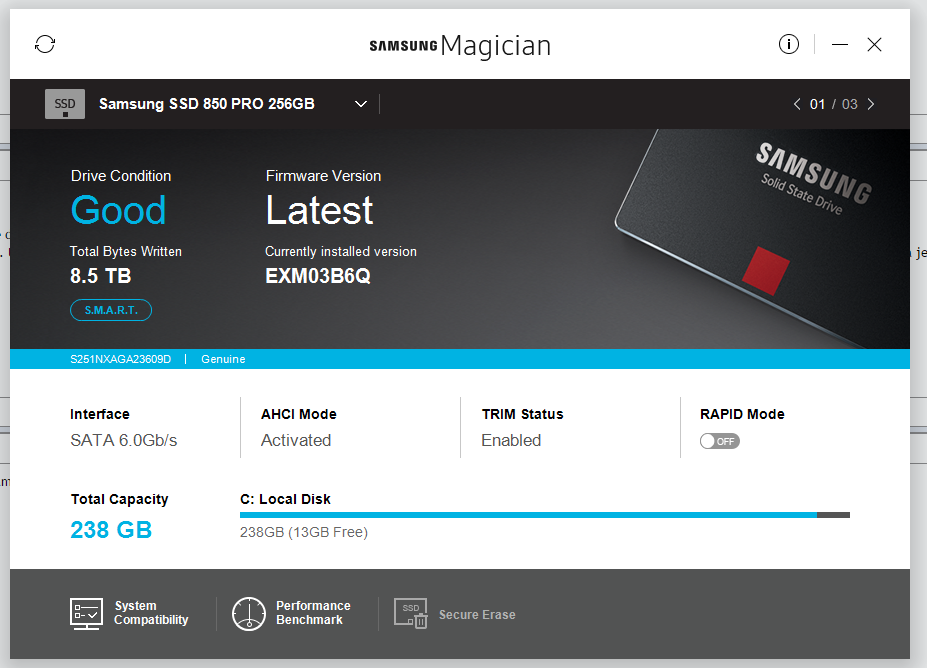Click the Secure Erase label
Image resolution: width=927 pixels, height=668 pixels.
[x=477, y=615]
